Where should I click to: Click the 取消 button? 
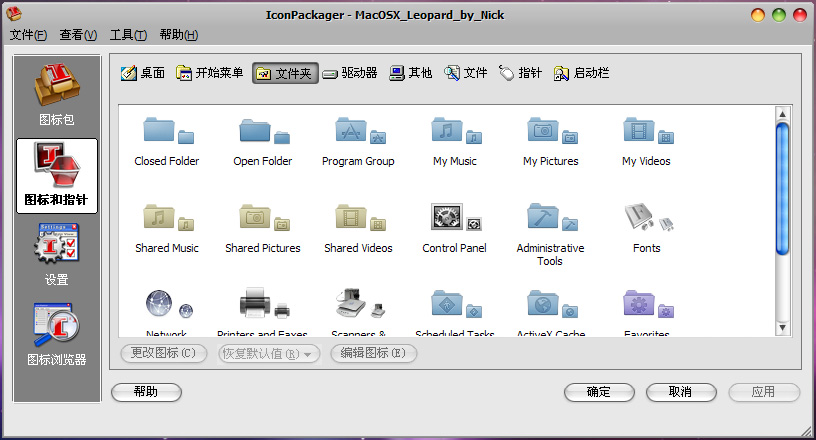(681, 392)
